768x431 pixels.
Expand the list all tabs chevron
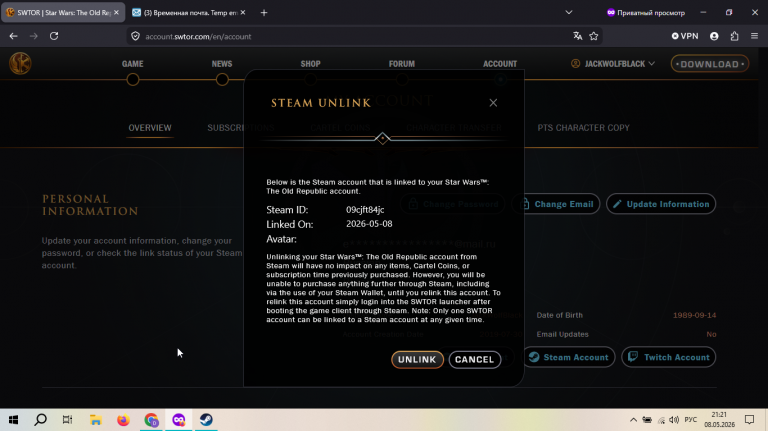(x=569, y=13)
